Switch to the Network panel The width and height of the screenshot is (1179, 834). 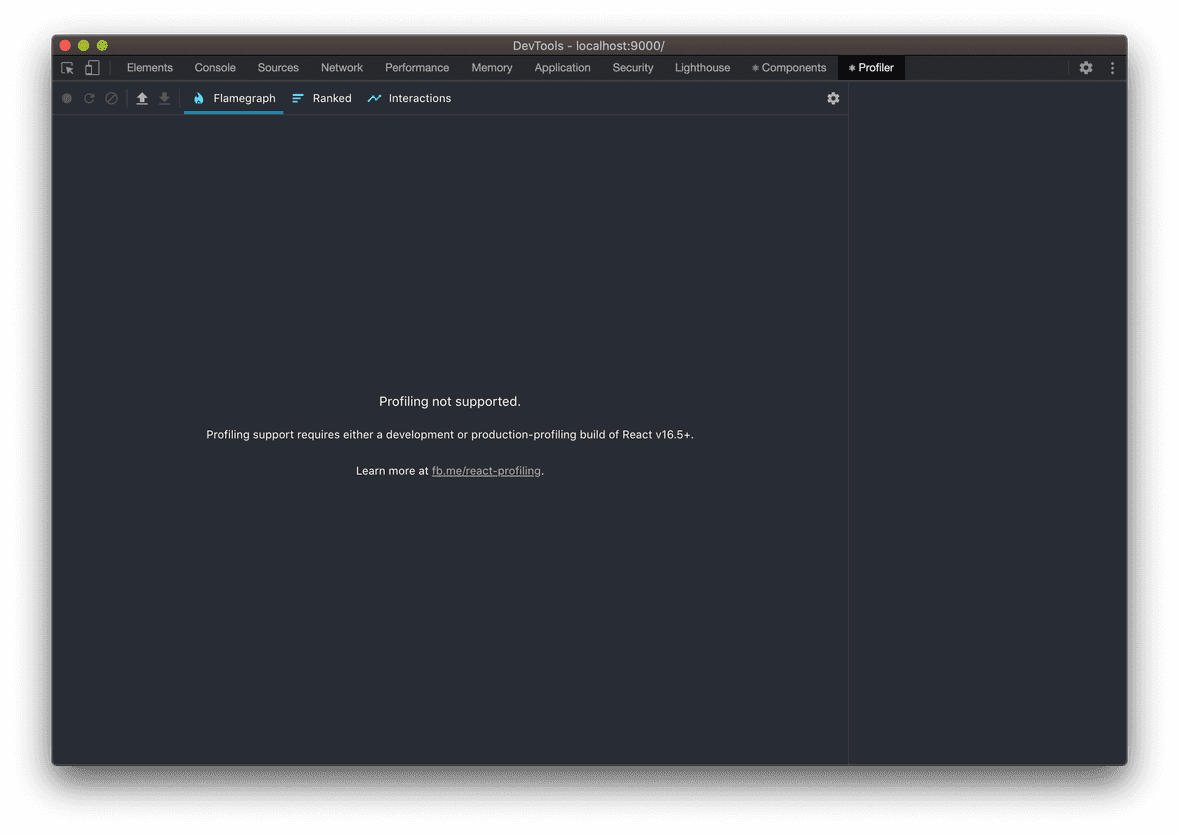(342, 67)
